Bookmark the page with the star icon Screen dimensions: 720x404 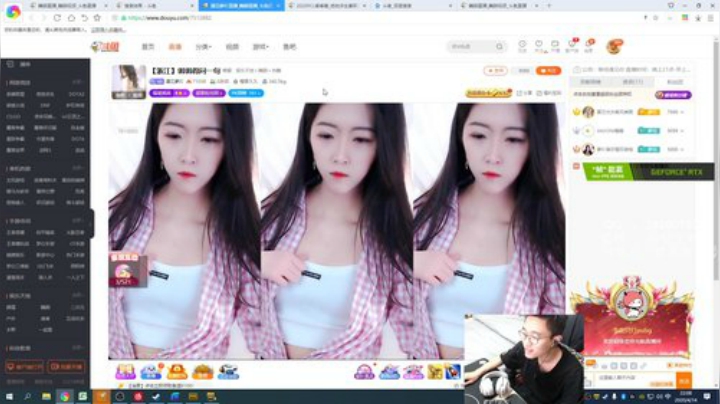click(97, 18)
